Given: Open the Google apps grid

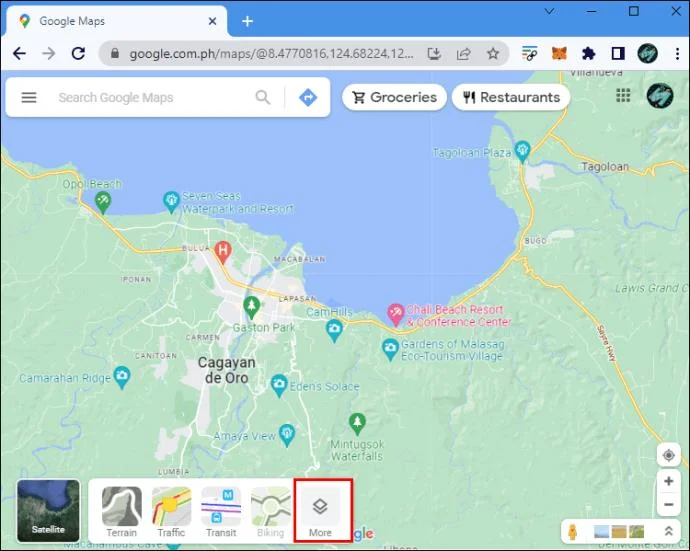Looking at the screenshot, I should click(x=623, y=96).
